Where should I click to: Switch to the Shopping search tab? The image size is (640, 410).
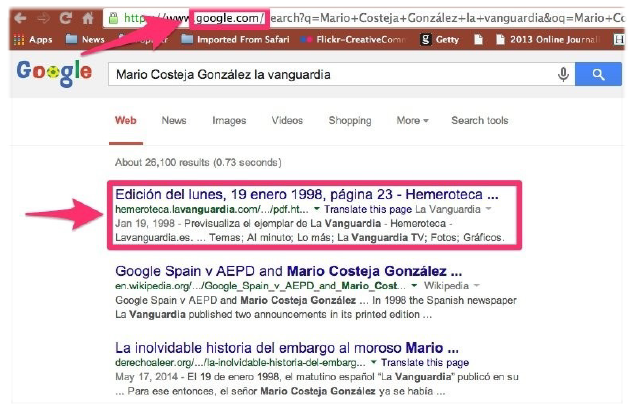pyautogui.click(x=350, y=121)
